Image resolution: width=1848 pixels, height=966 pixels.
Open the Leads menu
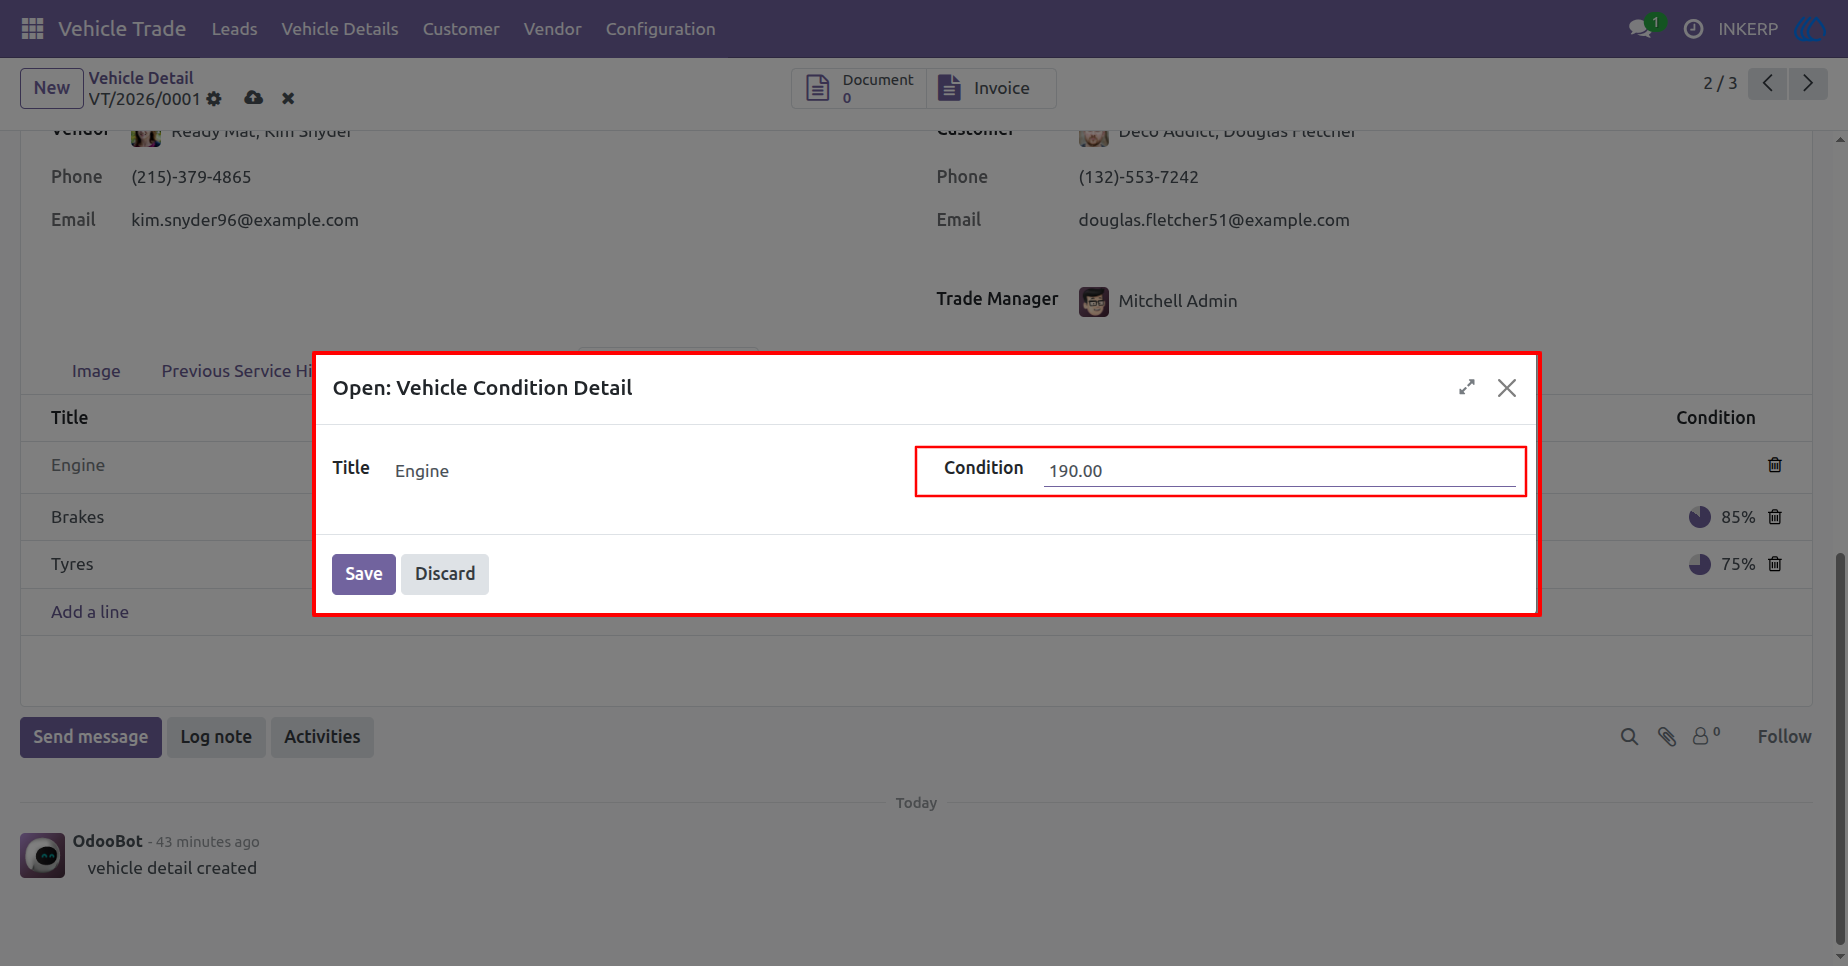click(x=235, y=29)
